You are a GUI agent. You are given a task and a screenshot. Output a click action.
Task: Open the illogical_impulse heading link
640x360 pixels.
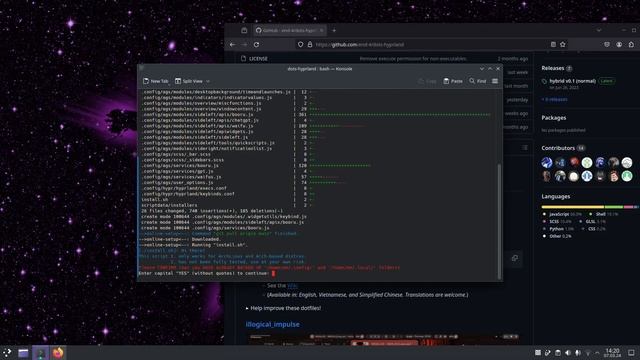(272, 324)
